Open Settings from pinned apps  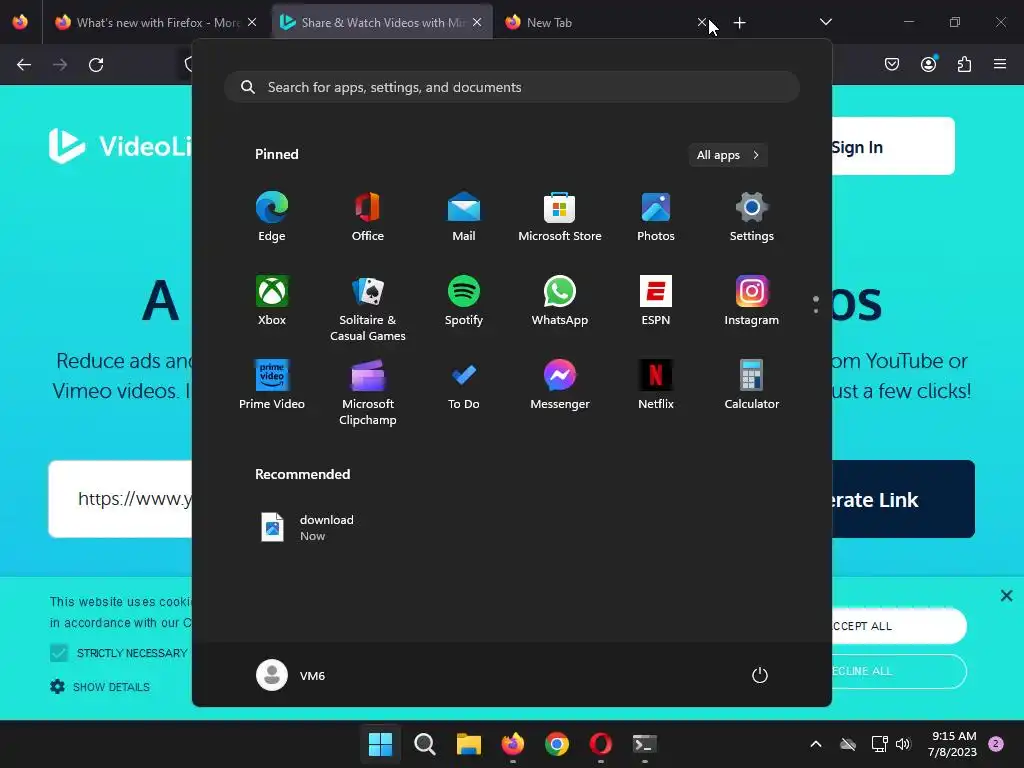(x=752, y=217)
